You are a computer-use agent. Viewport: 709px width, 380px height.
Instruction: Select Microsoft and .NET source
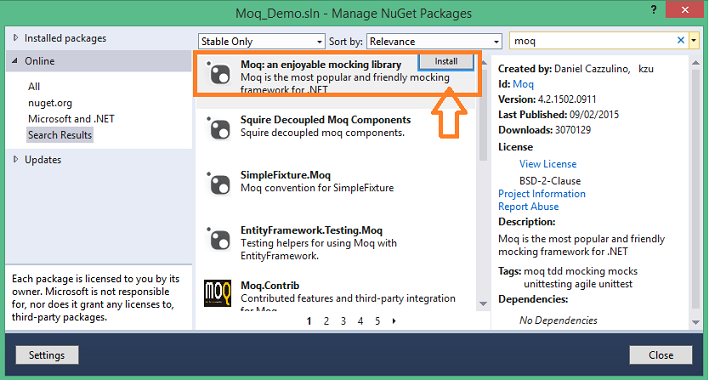pos(71,119)
